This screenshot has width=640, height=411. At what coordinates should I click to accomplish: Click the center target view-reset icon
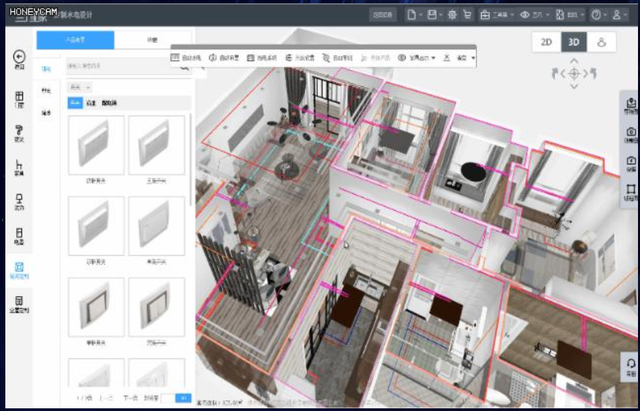[x=574, y=74]
